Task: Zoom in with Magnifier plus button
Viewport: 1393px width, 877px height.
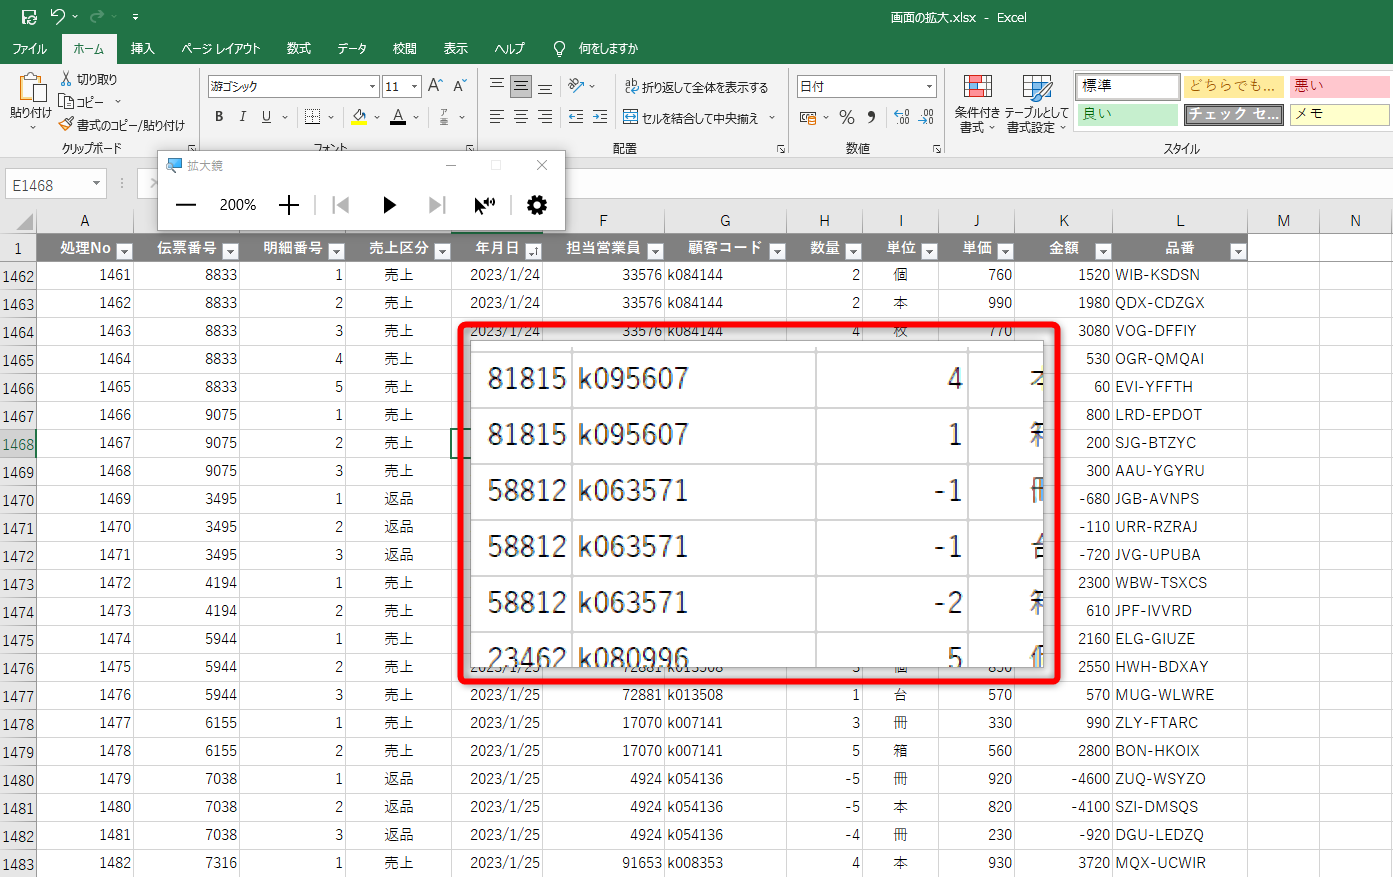Action: 289,205
